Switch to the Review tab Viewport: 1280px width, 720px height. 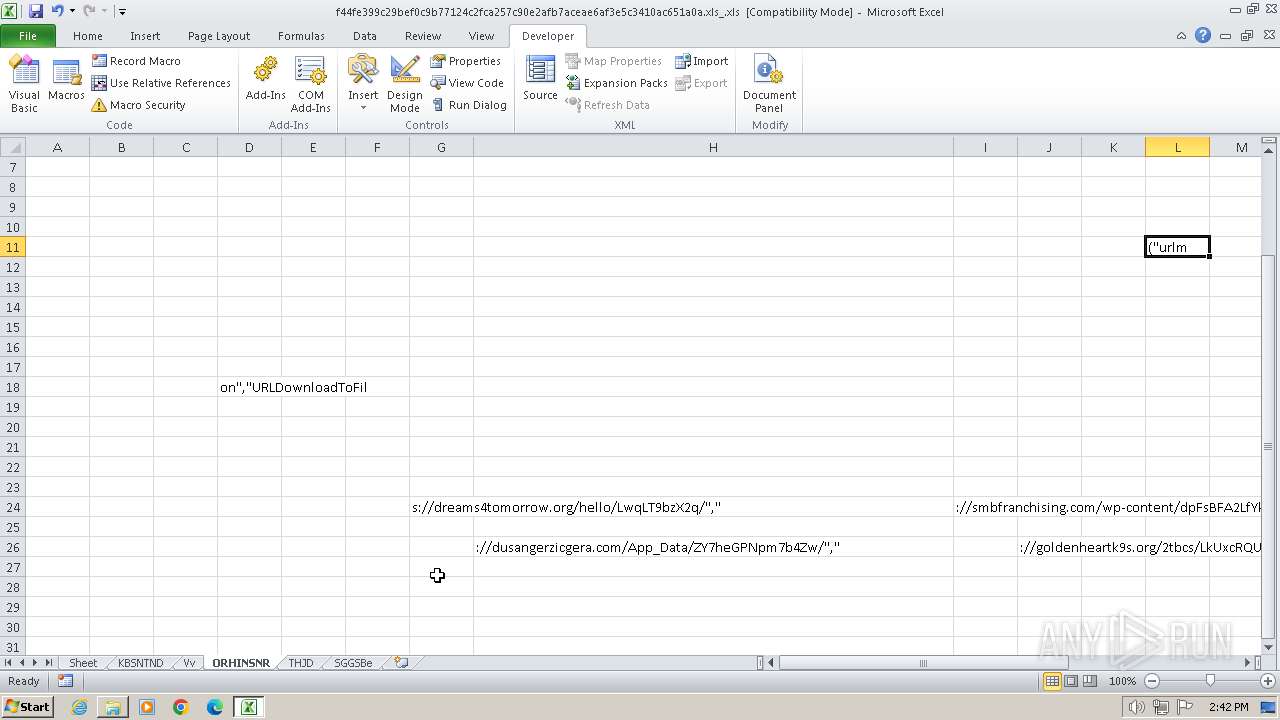pos(423,36)
